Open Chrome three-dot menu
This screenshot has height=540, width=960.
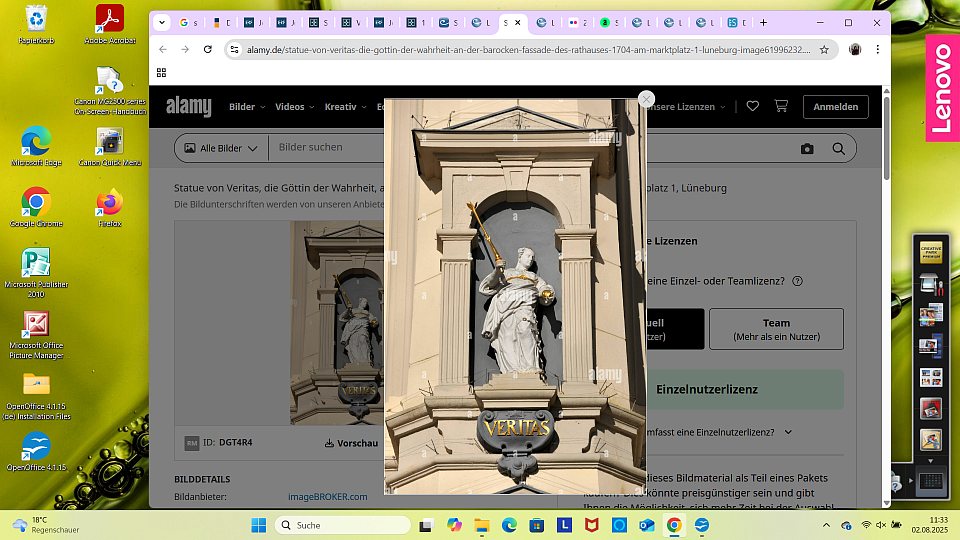(877, 50)
